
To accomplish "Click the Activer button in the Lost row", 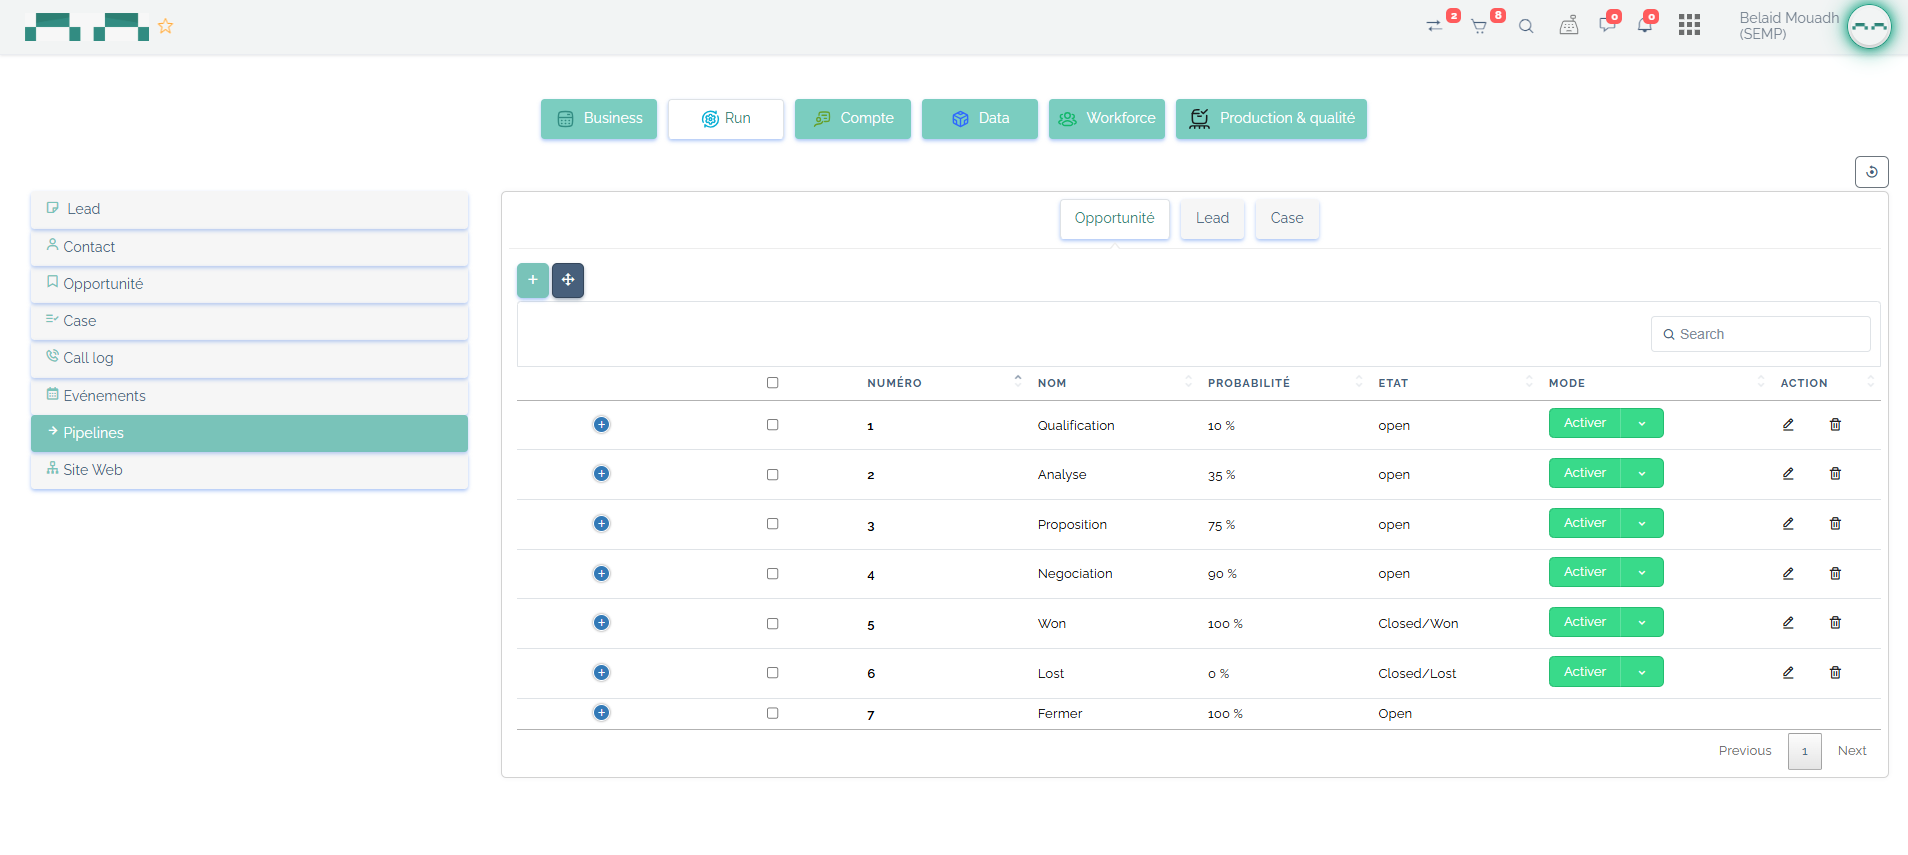I will [1585, 672].
